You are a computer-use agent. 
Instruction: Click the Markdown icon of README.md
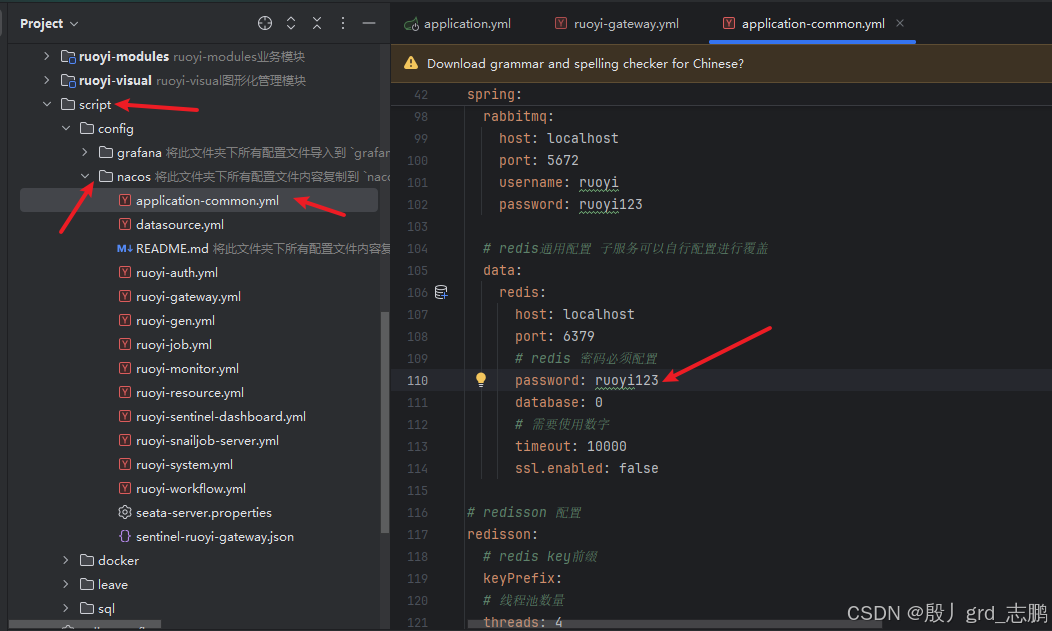[125, 248]
